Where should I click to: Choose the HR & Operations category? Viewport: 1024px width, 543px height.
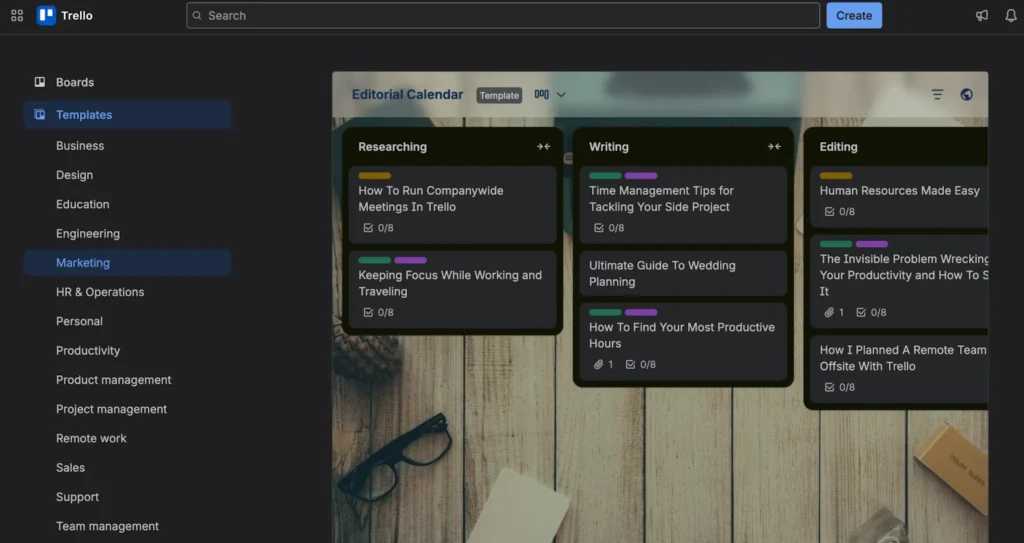tap(100, 292)
